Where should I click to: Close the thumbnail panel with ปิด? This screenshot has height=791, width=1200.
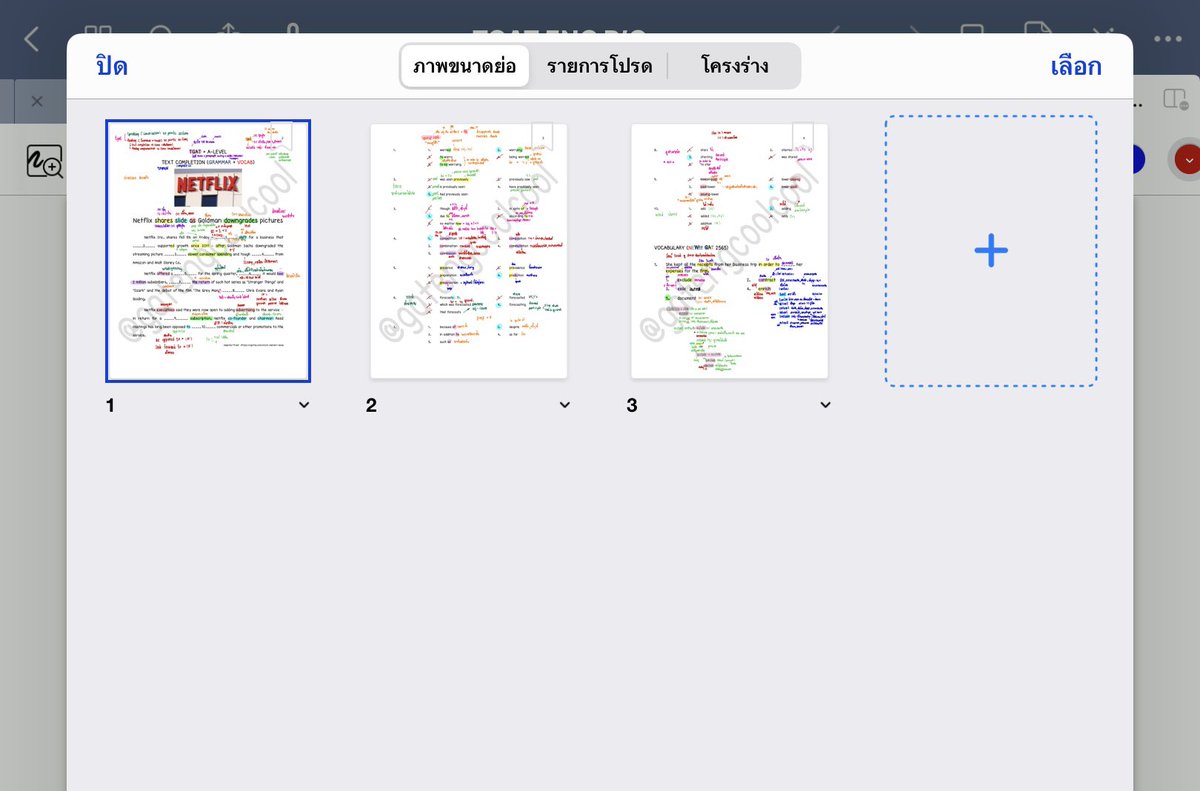pos(112,67)
